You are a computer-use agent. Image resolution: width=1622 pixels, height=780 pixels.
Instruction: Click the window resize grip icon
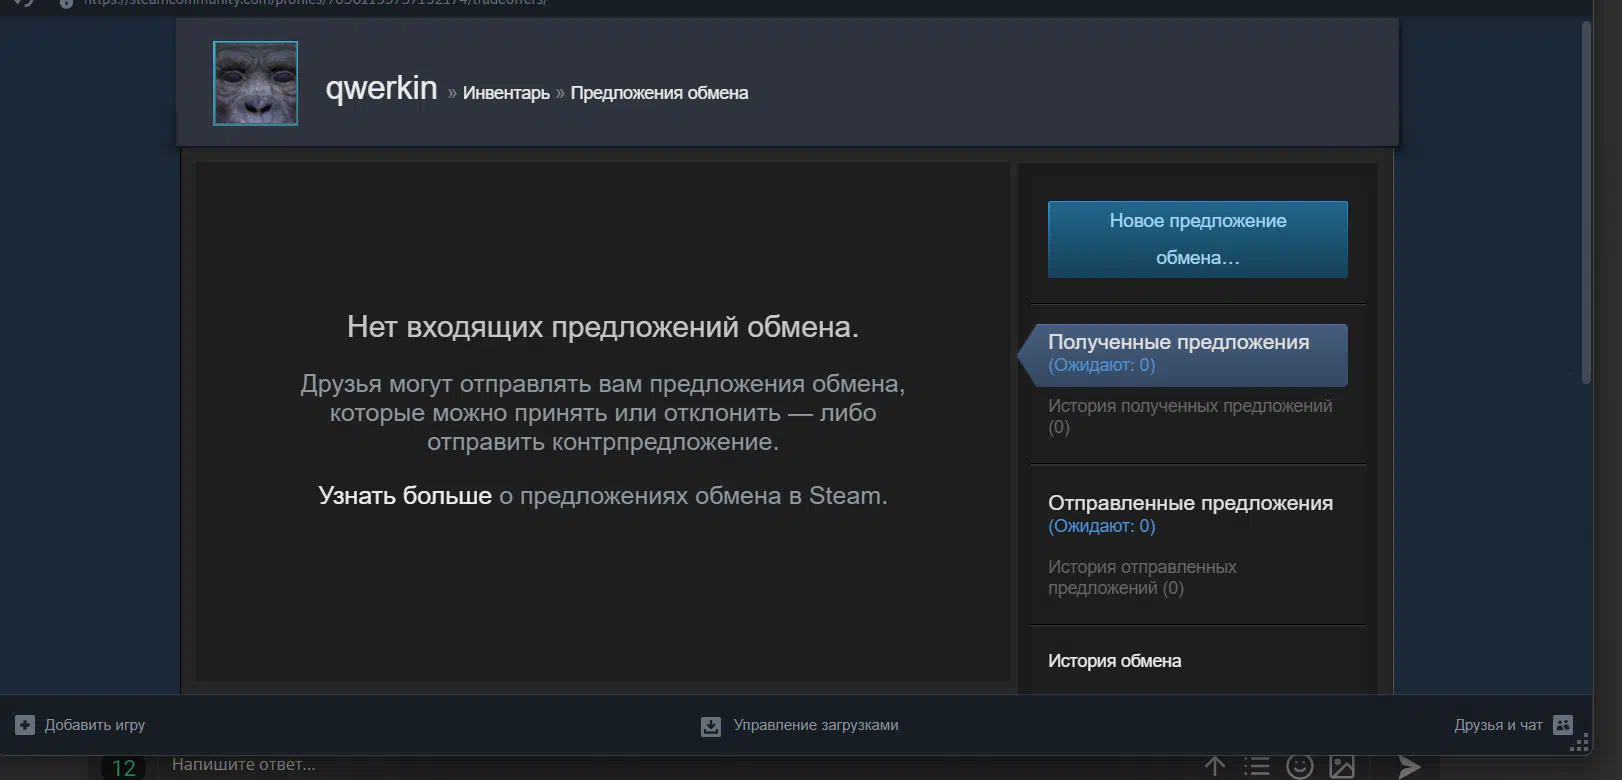coord(1580,745)
